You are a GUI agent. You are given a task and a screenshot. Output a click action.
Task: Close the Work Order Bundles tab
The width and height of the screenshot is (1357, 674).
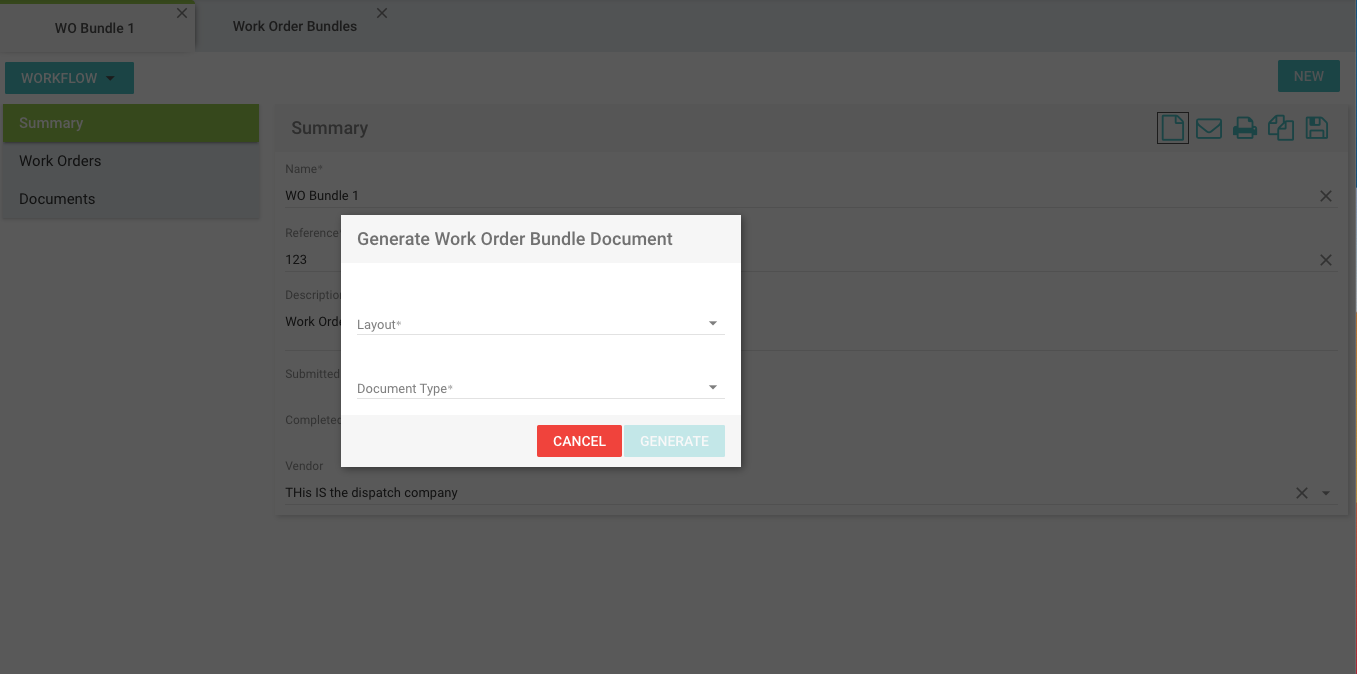(382, 14)
